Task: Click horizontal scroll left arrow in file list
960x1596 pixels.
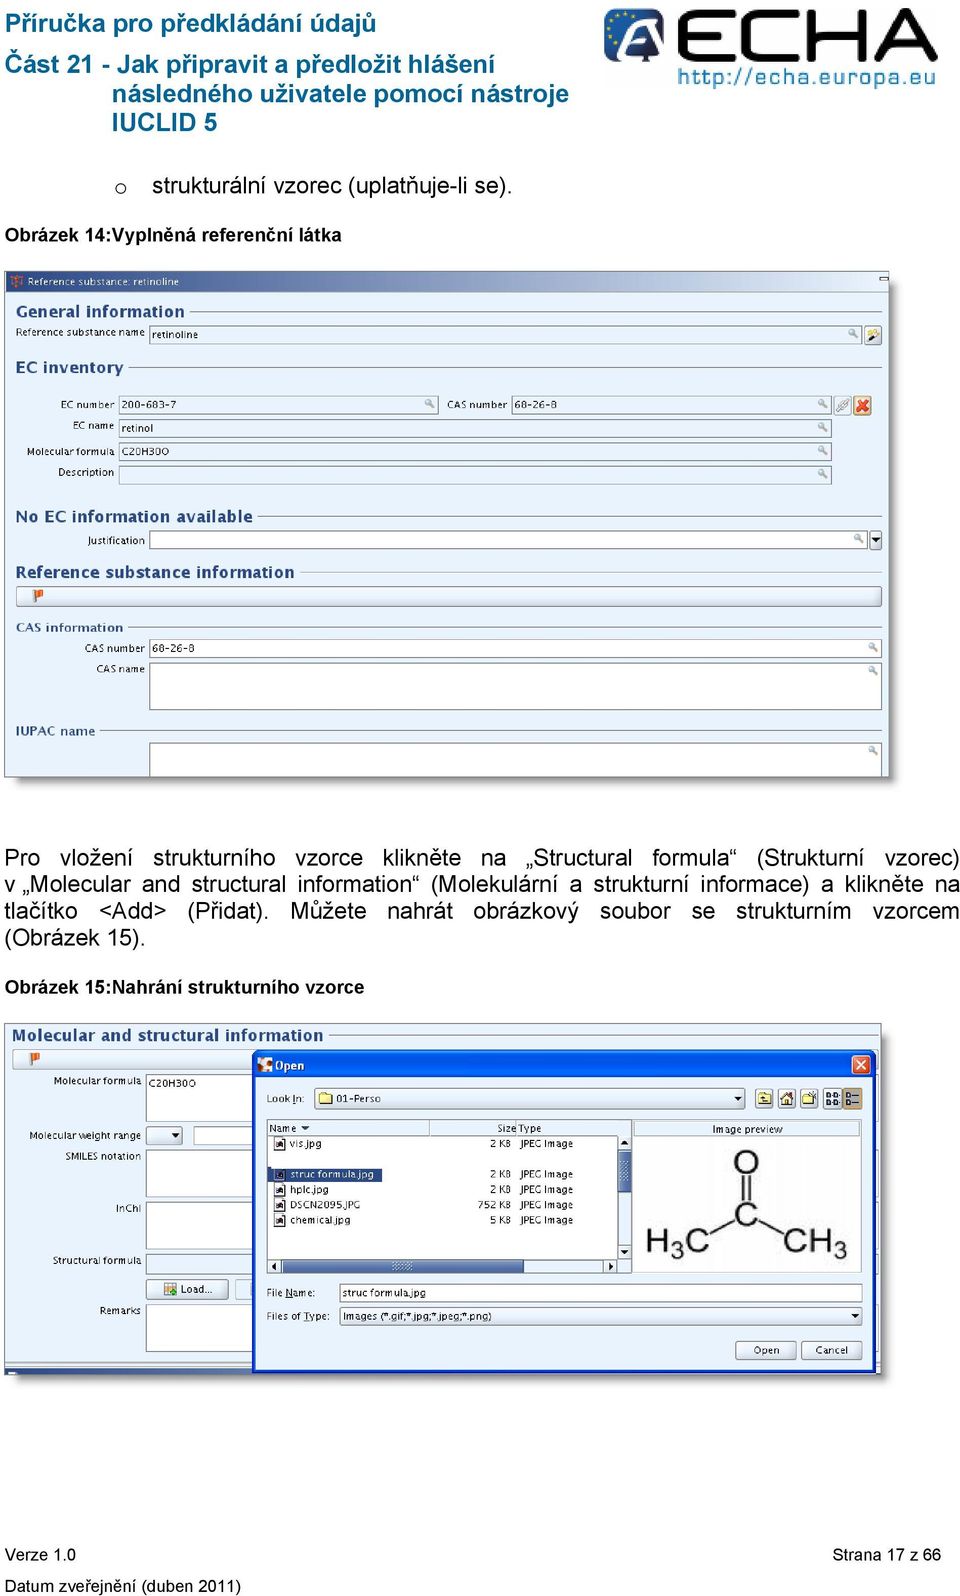Action: coord(274,1266)
